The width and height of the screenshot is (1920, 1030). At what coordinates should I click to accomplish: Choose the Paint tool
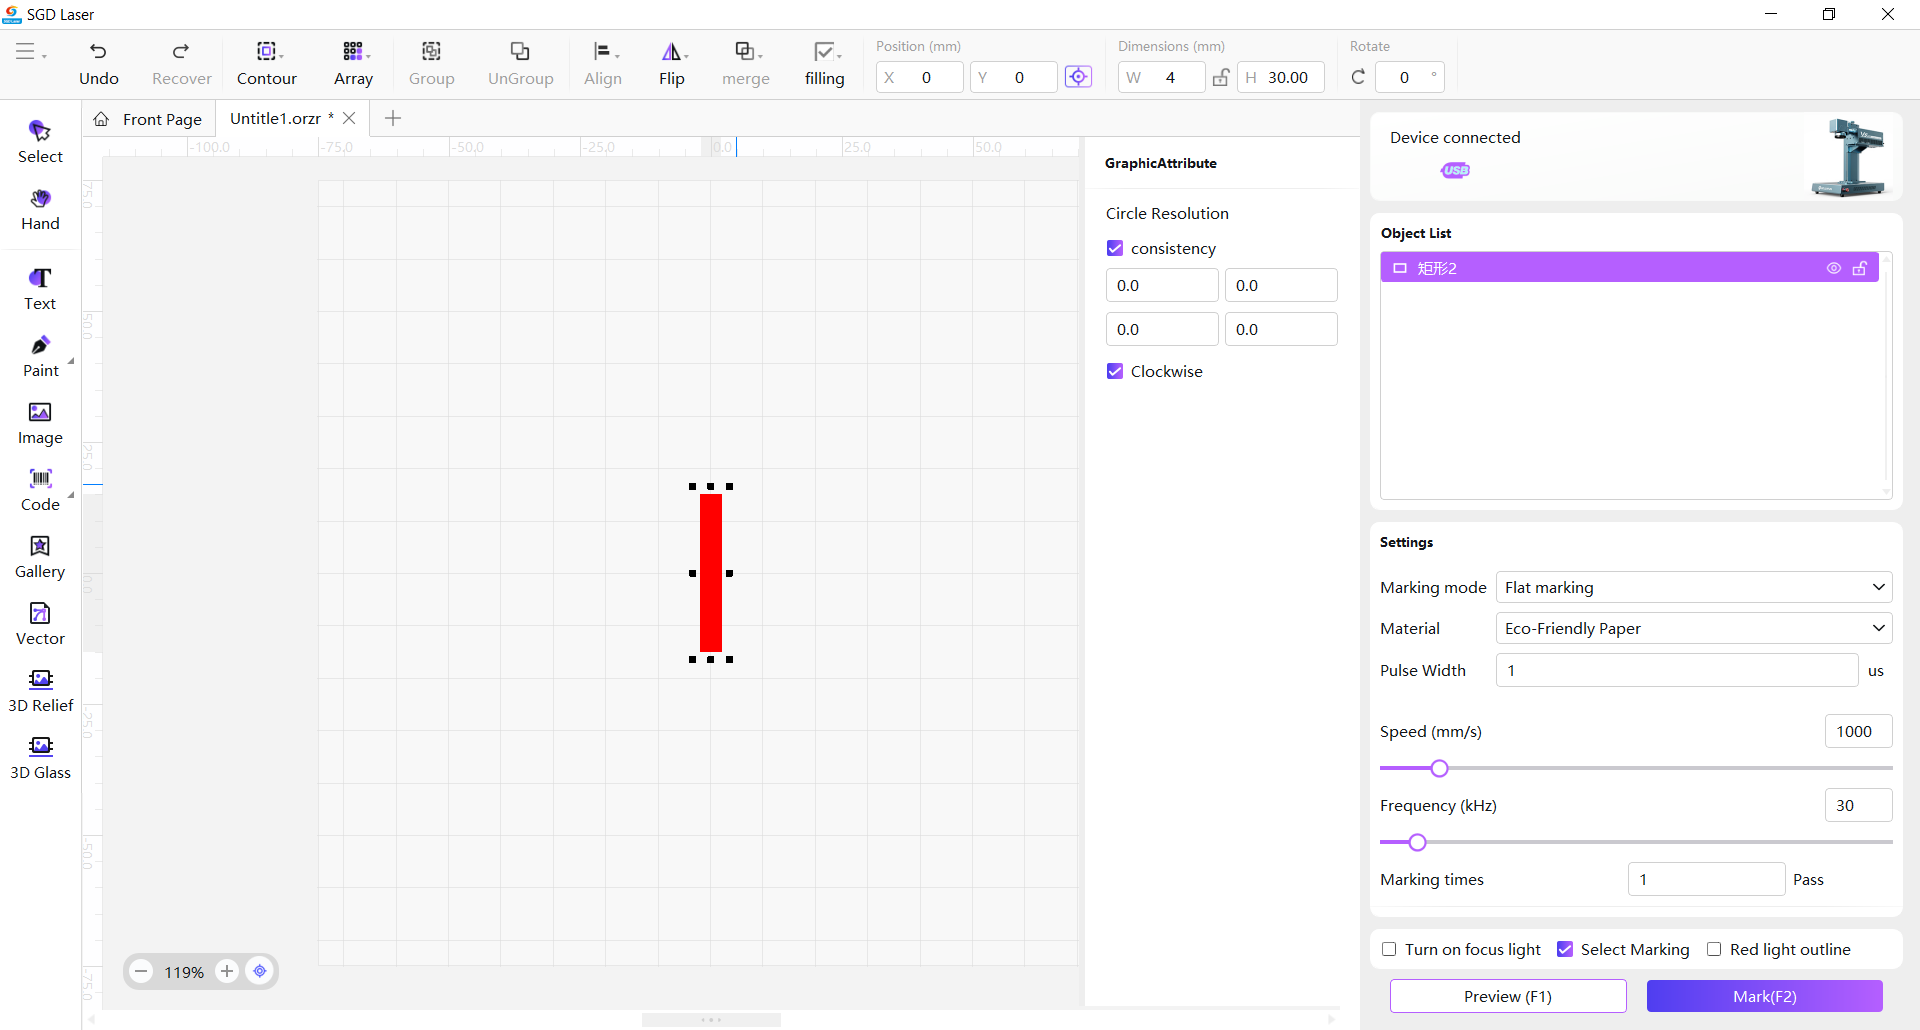40,356
